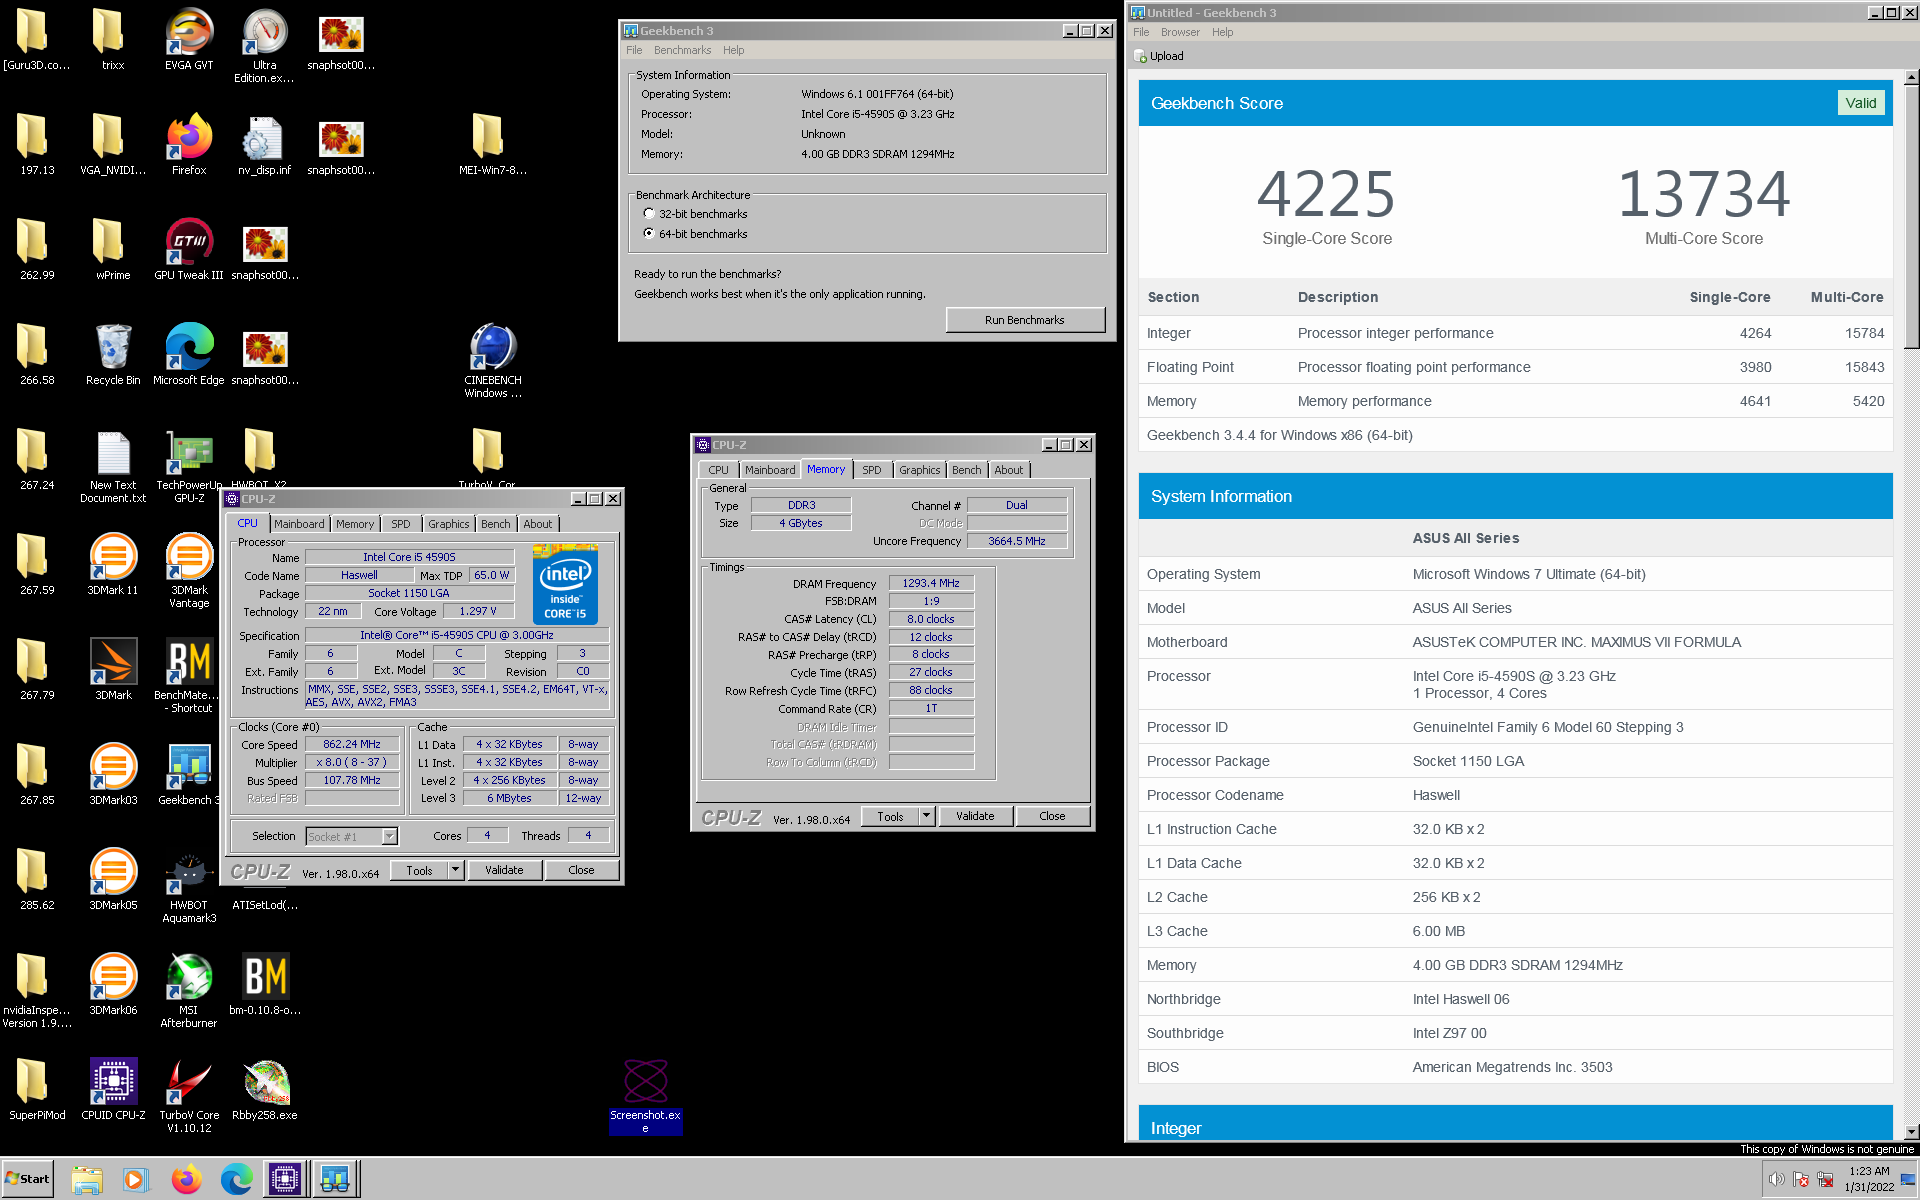1920x1200 pixels.
Task: Open the Browser menu in Geekbench results
Action: coord(1180,32)
